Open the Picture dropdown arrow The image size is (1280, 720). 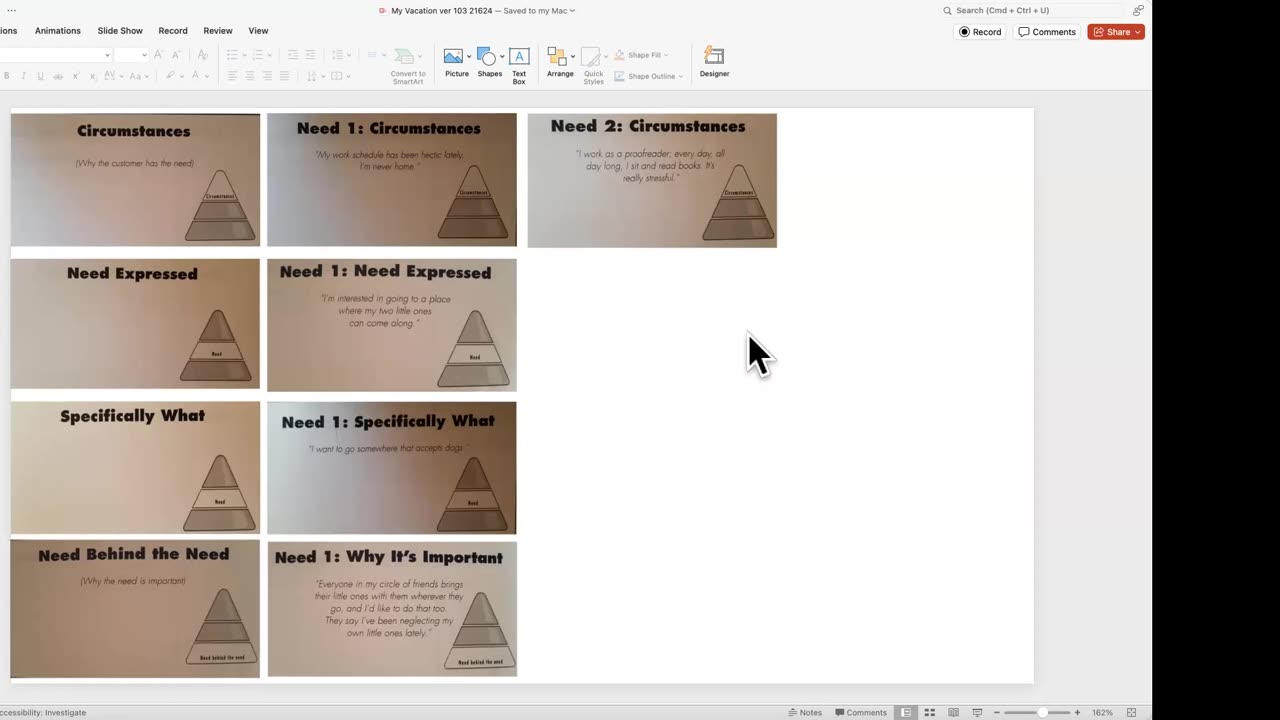click(x=469, y=56)
